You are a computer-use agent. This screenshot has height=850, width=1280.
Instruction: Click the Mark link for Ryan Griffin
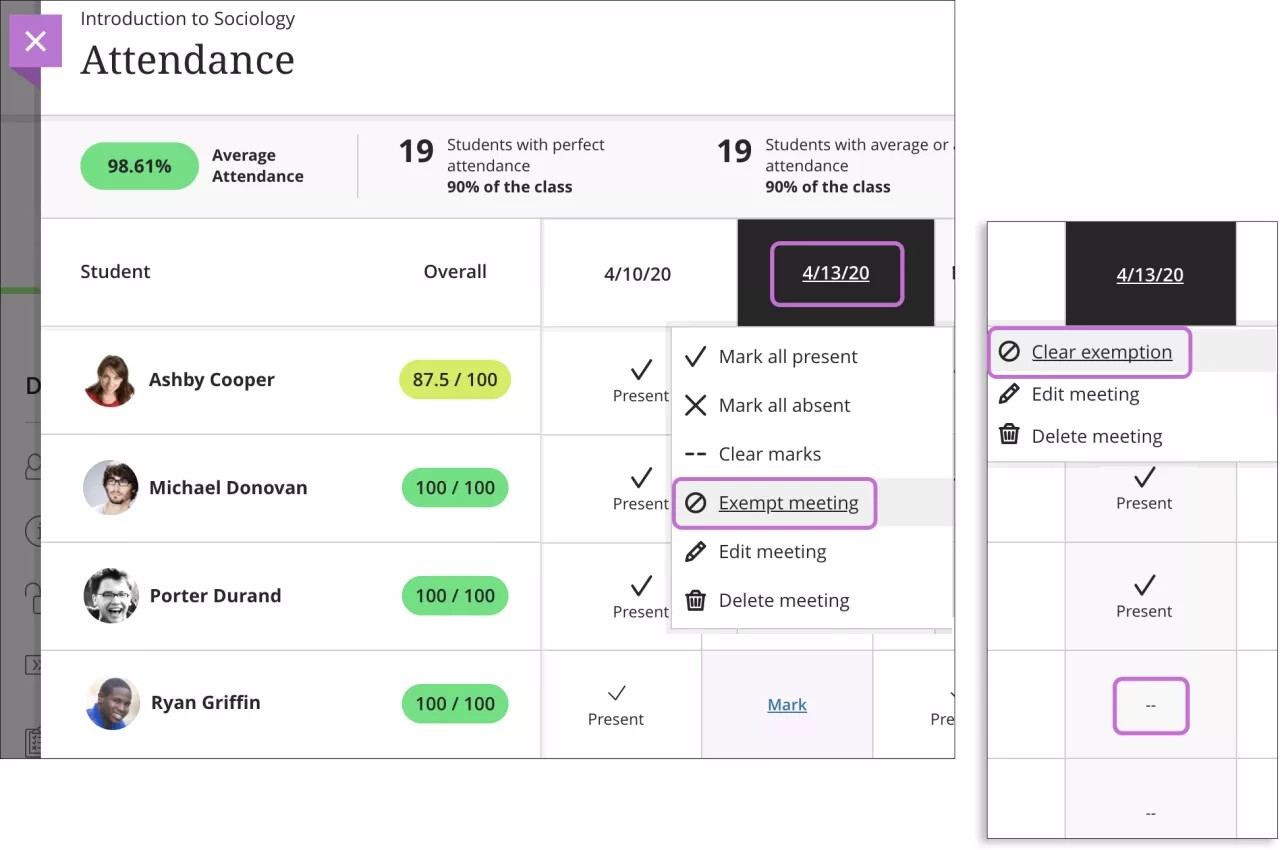[x=787, y=705]
